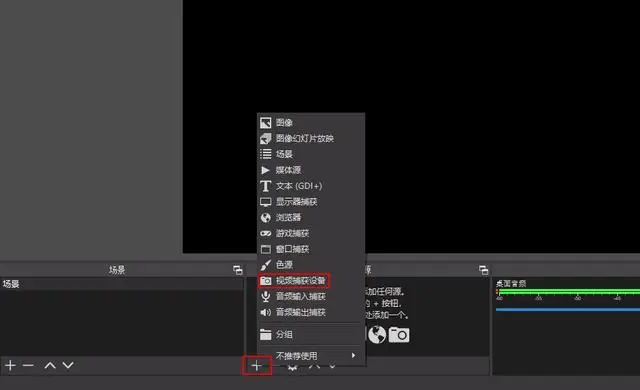Select 音频输入捕获 audio input capture

click(x=311, y=296)
